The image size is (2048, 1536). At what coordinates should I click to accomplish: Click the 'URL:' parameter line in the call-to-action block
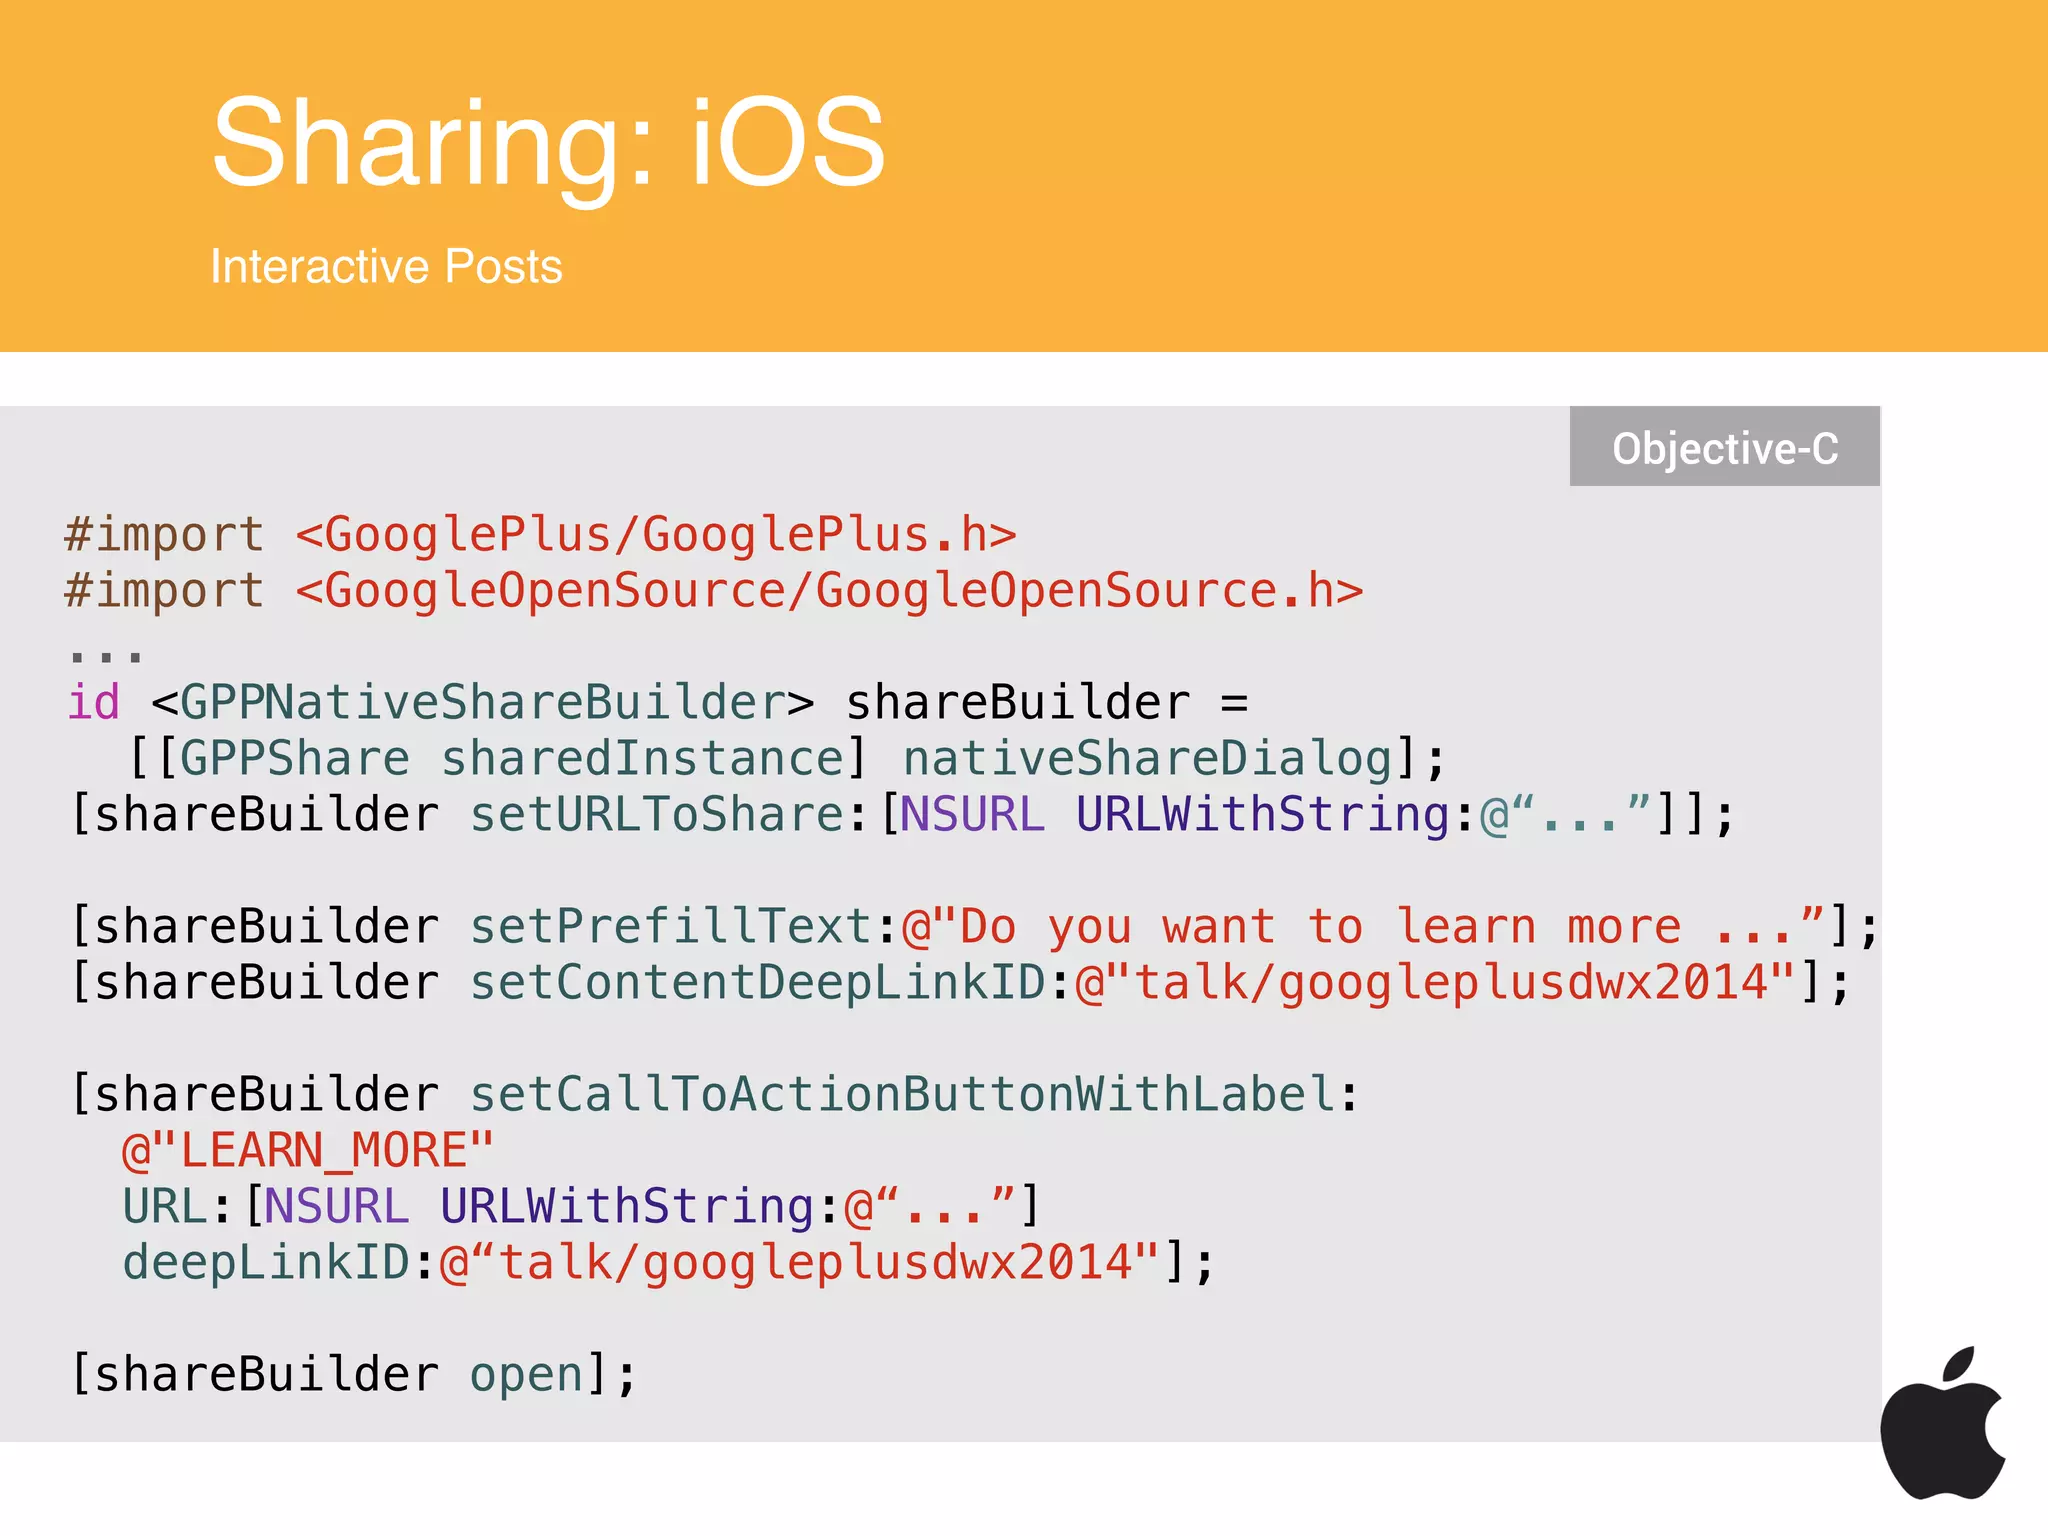(582, 1206)
